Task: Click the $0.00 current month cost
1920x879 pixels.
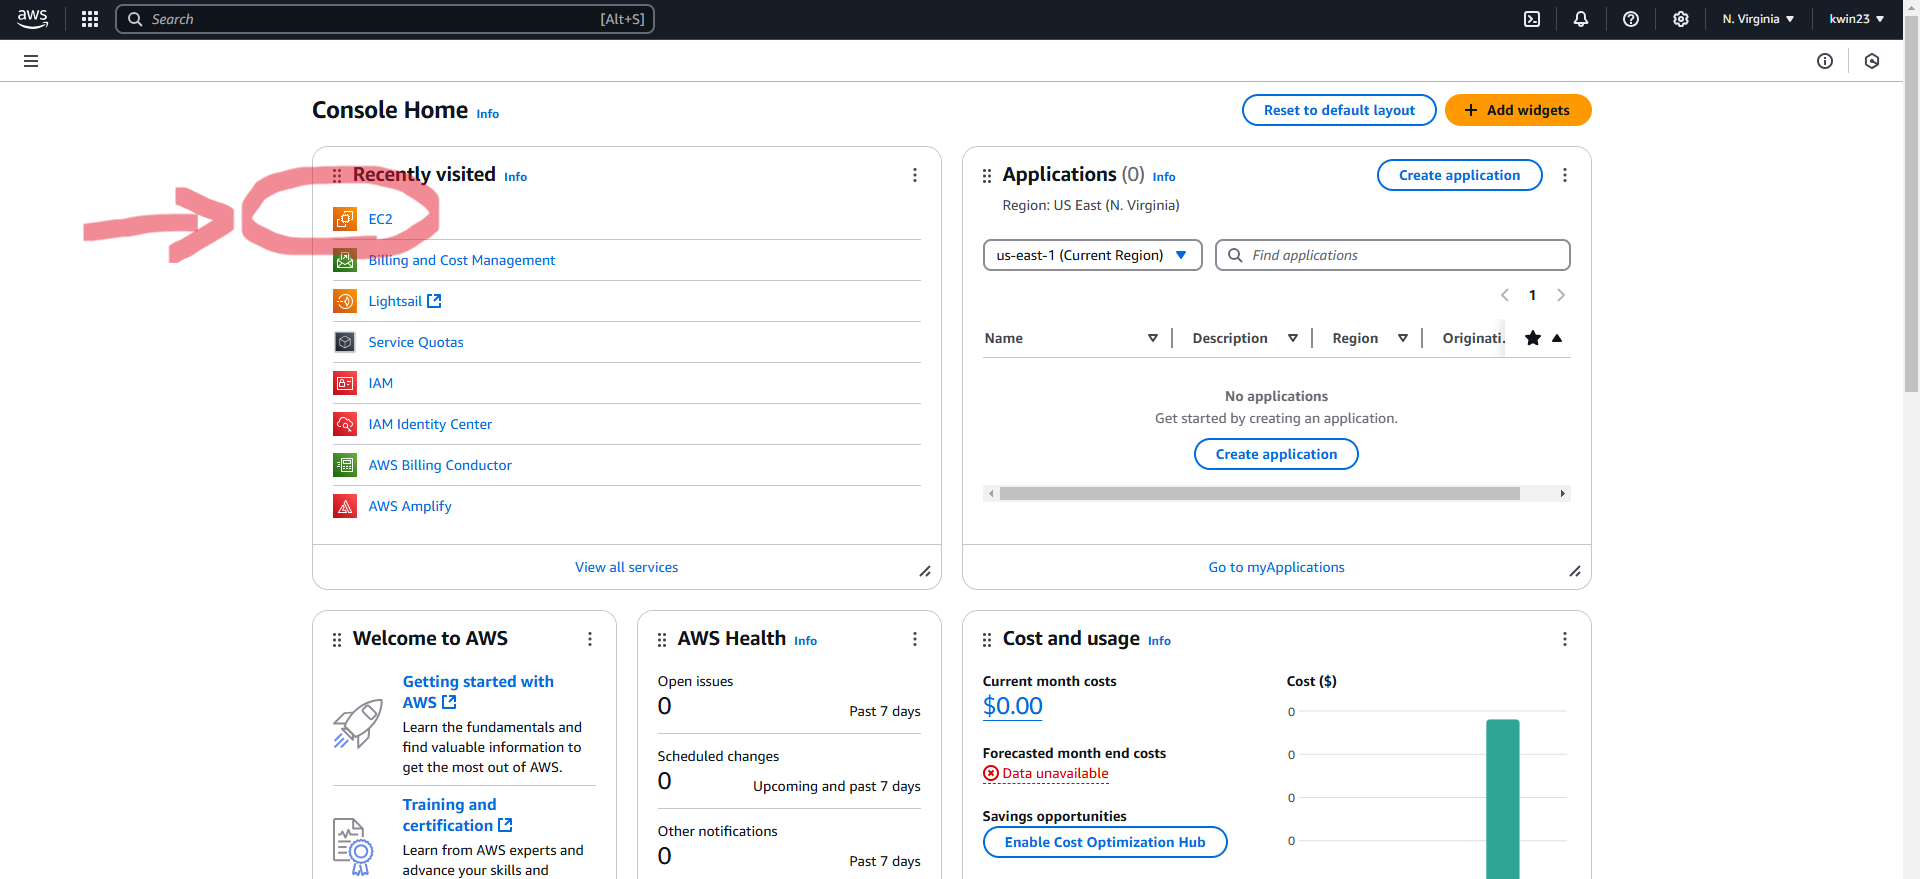Action: click(x=1012, y=706)
